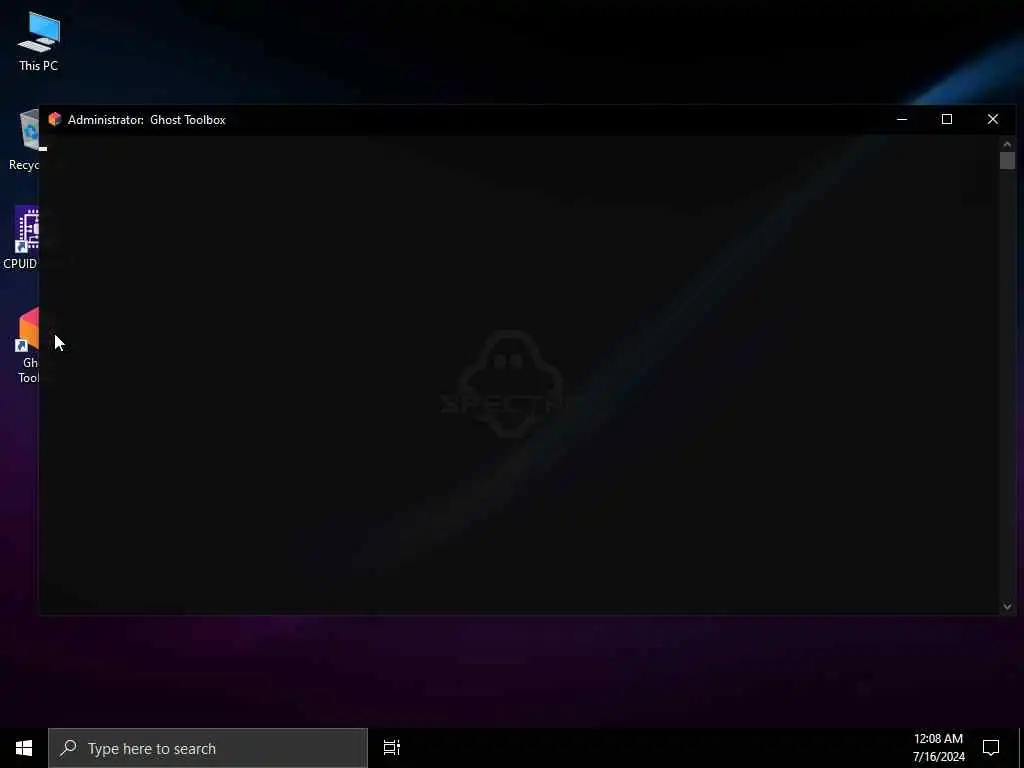The width and height of the screenshot is (1024, 768).
Task: Open the taskbar clock showing 12:08 AM
Action: tap(938, 748)
